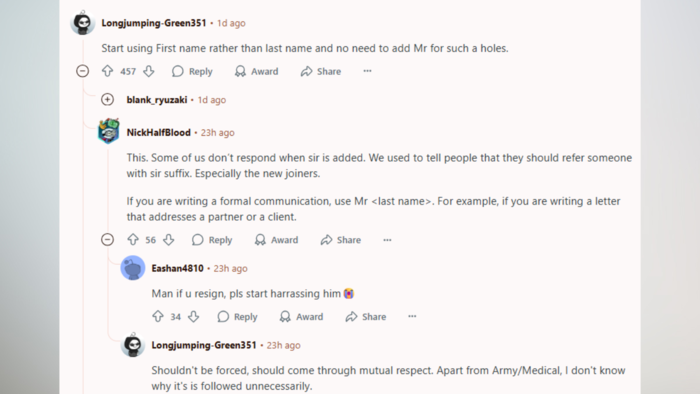Expand the collapsed blank_ryuzaki comment

pos(108,99)
